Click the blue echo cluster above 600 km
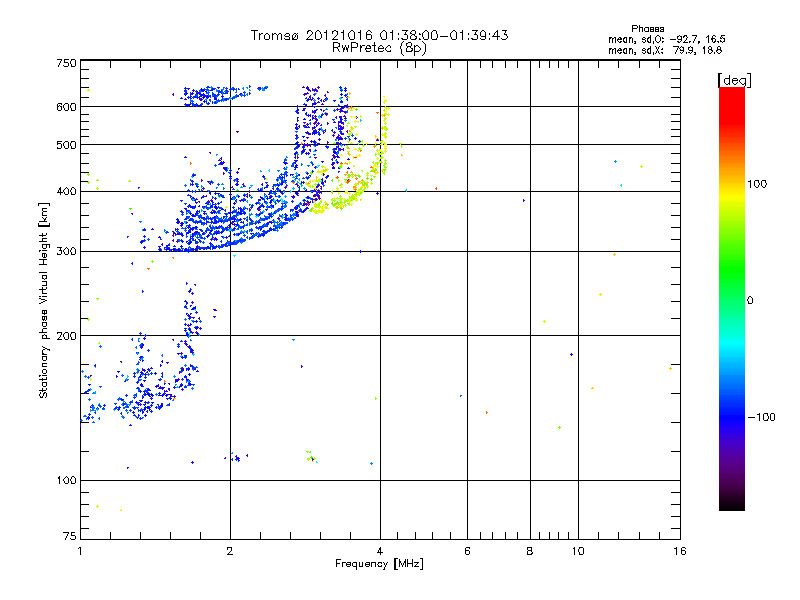Screen dimensions: 800x600 pos(217,95)
